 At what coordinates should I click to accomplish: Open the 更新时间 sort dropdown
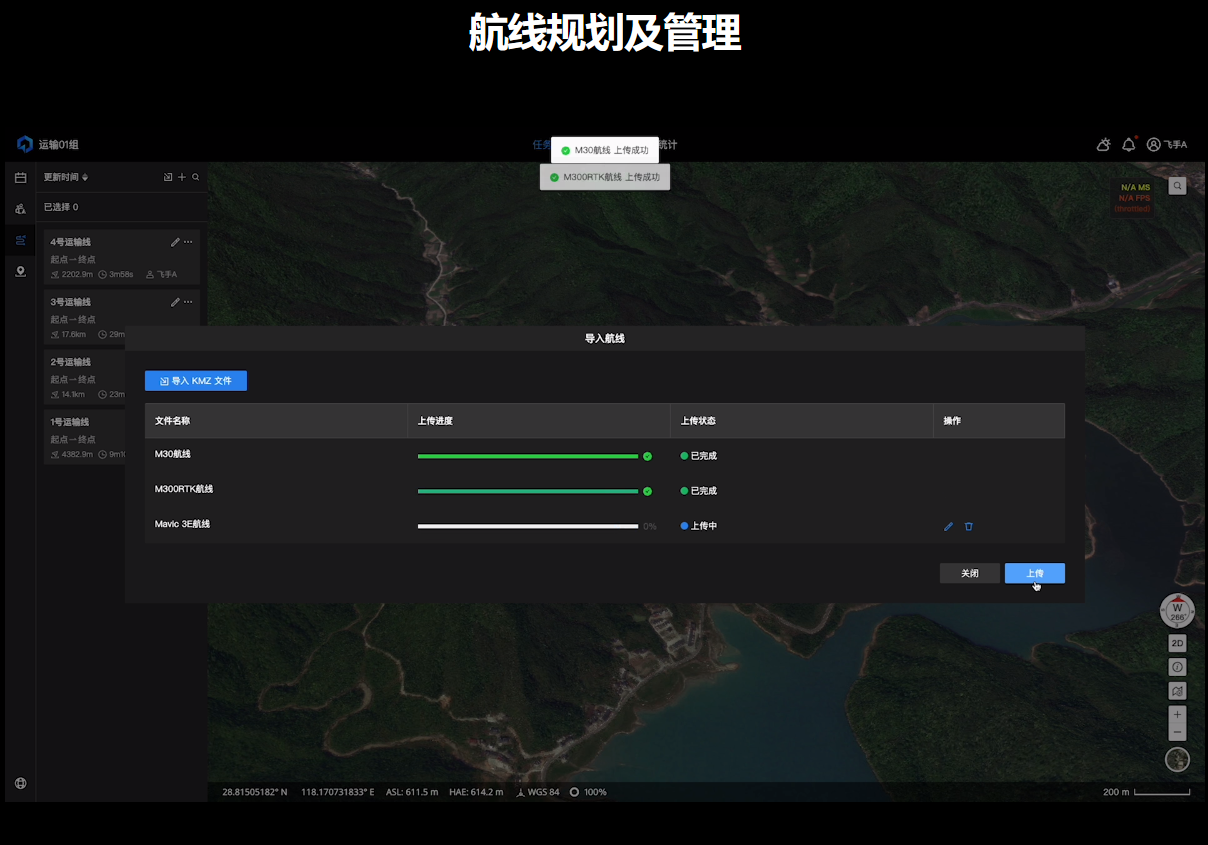[66, 177]
